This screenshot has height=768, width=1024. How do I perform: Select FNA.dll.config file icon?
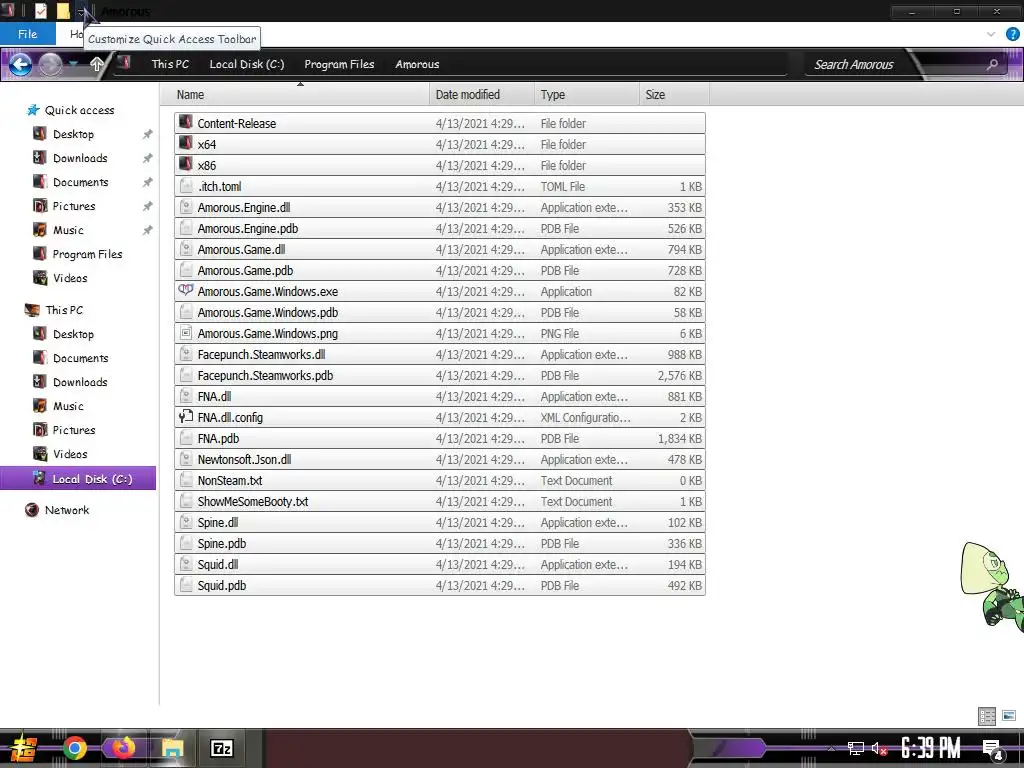(x=186, y=417)
